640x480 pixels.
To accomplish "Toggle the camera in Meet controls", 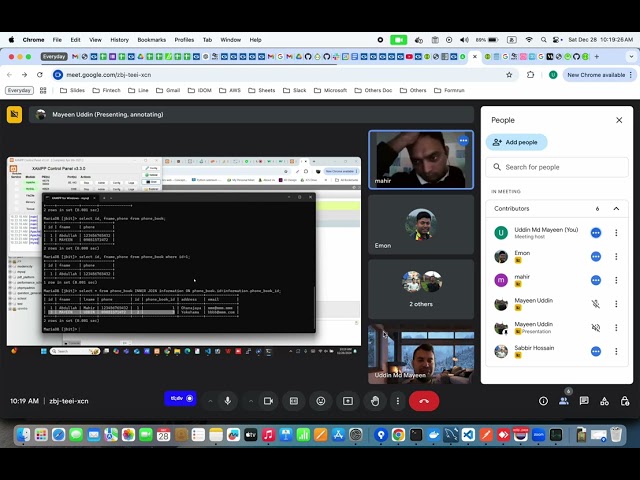I will pyautogui.click(x=268, y=401).
